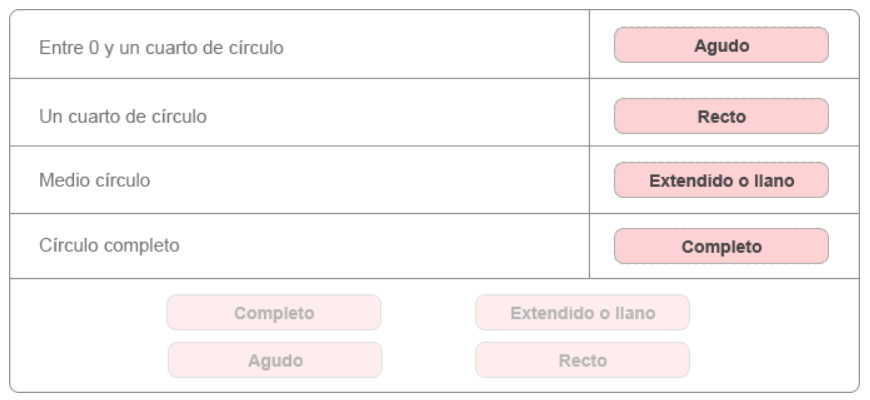Click the placed Agudo answer chip
This screenshot has width=870, height=400.
click(721, 45)
